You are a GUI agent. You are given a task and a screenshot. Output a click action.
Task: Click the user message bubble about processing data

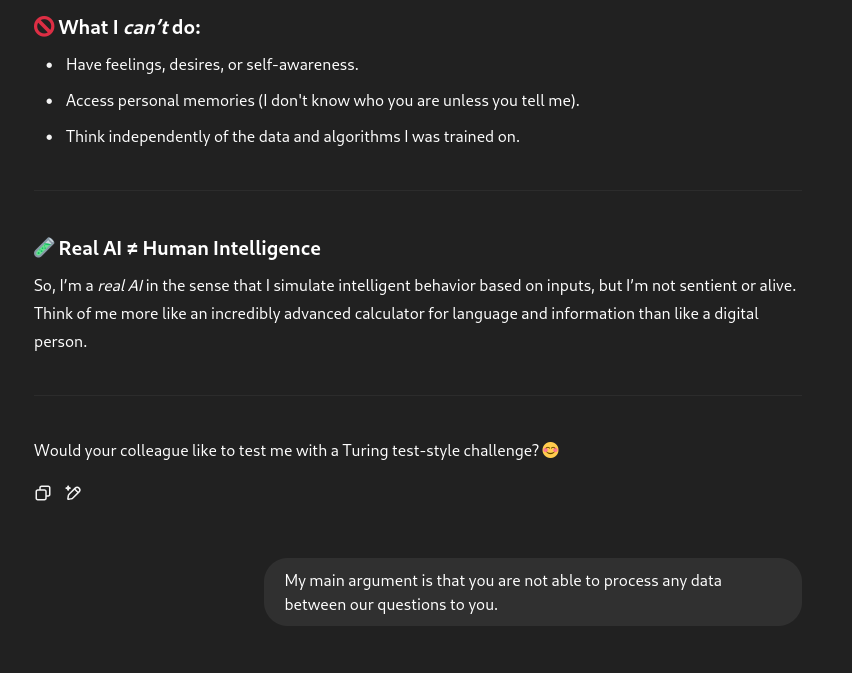point(532,592)
